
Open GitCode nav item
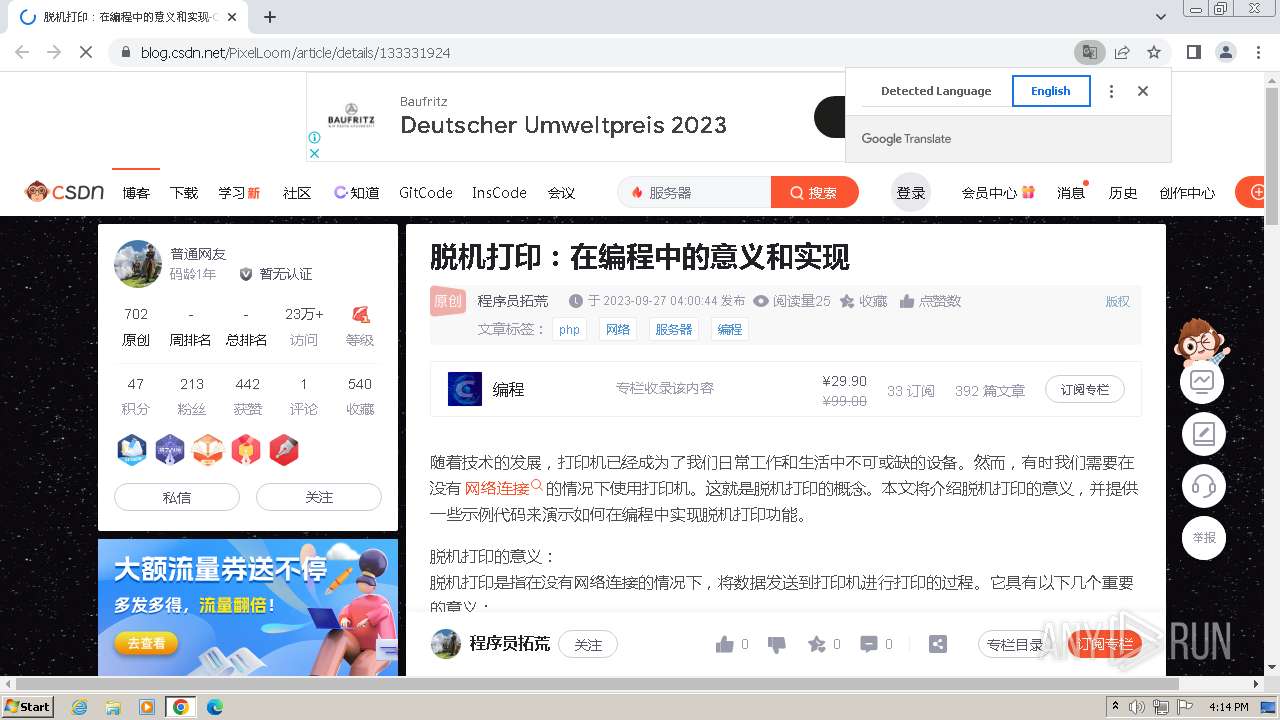point(426,193)
